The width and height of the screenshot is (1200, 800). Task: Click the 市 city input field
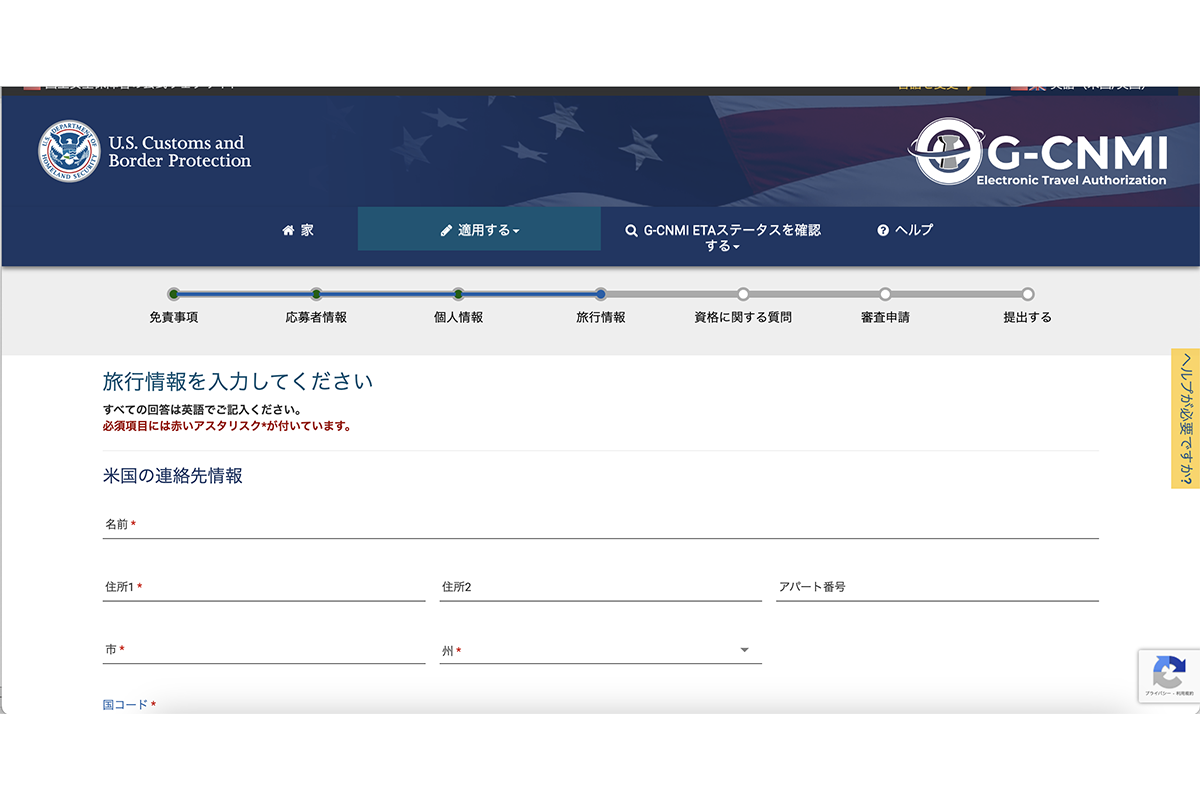click(264, 651)
